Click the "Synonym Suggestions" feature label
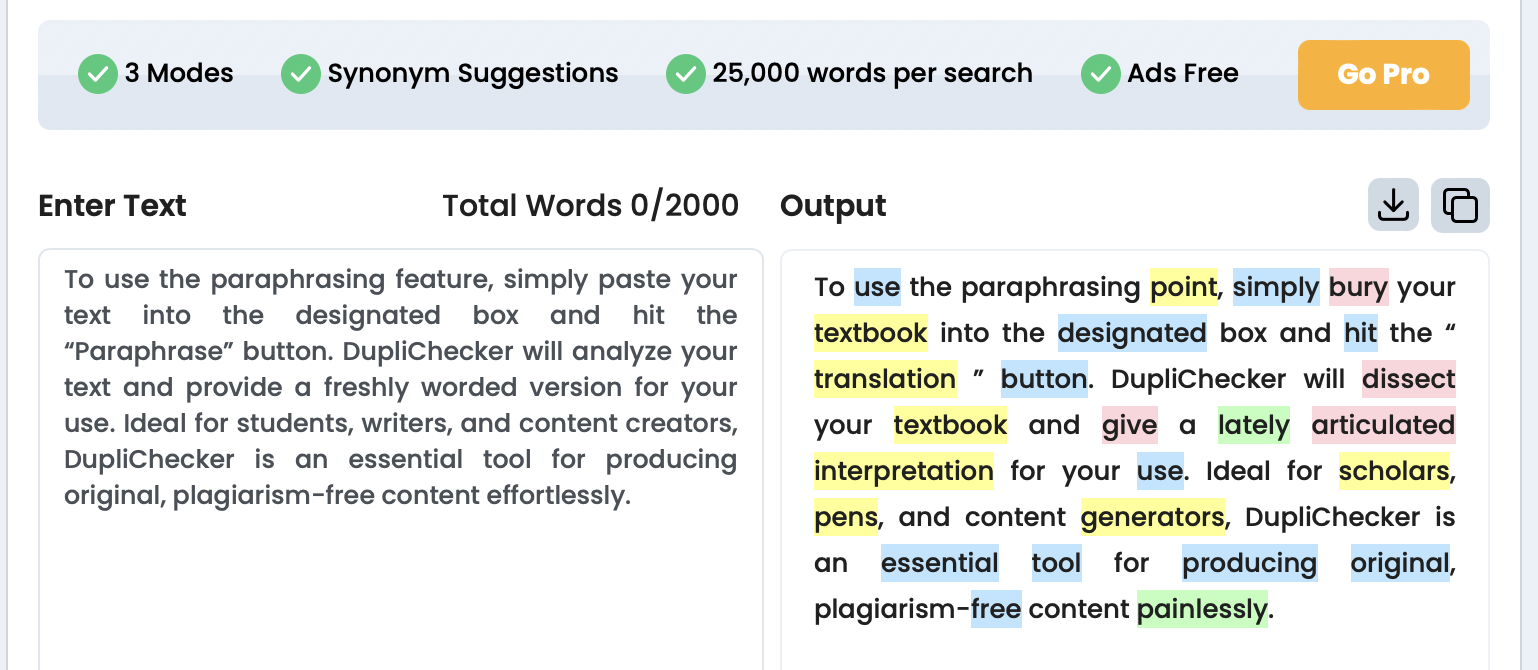Viewport: 1538px width, 670px height. 473,74
